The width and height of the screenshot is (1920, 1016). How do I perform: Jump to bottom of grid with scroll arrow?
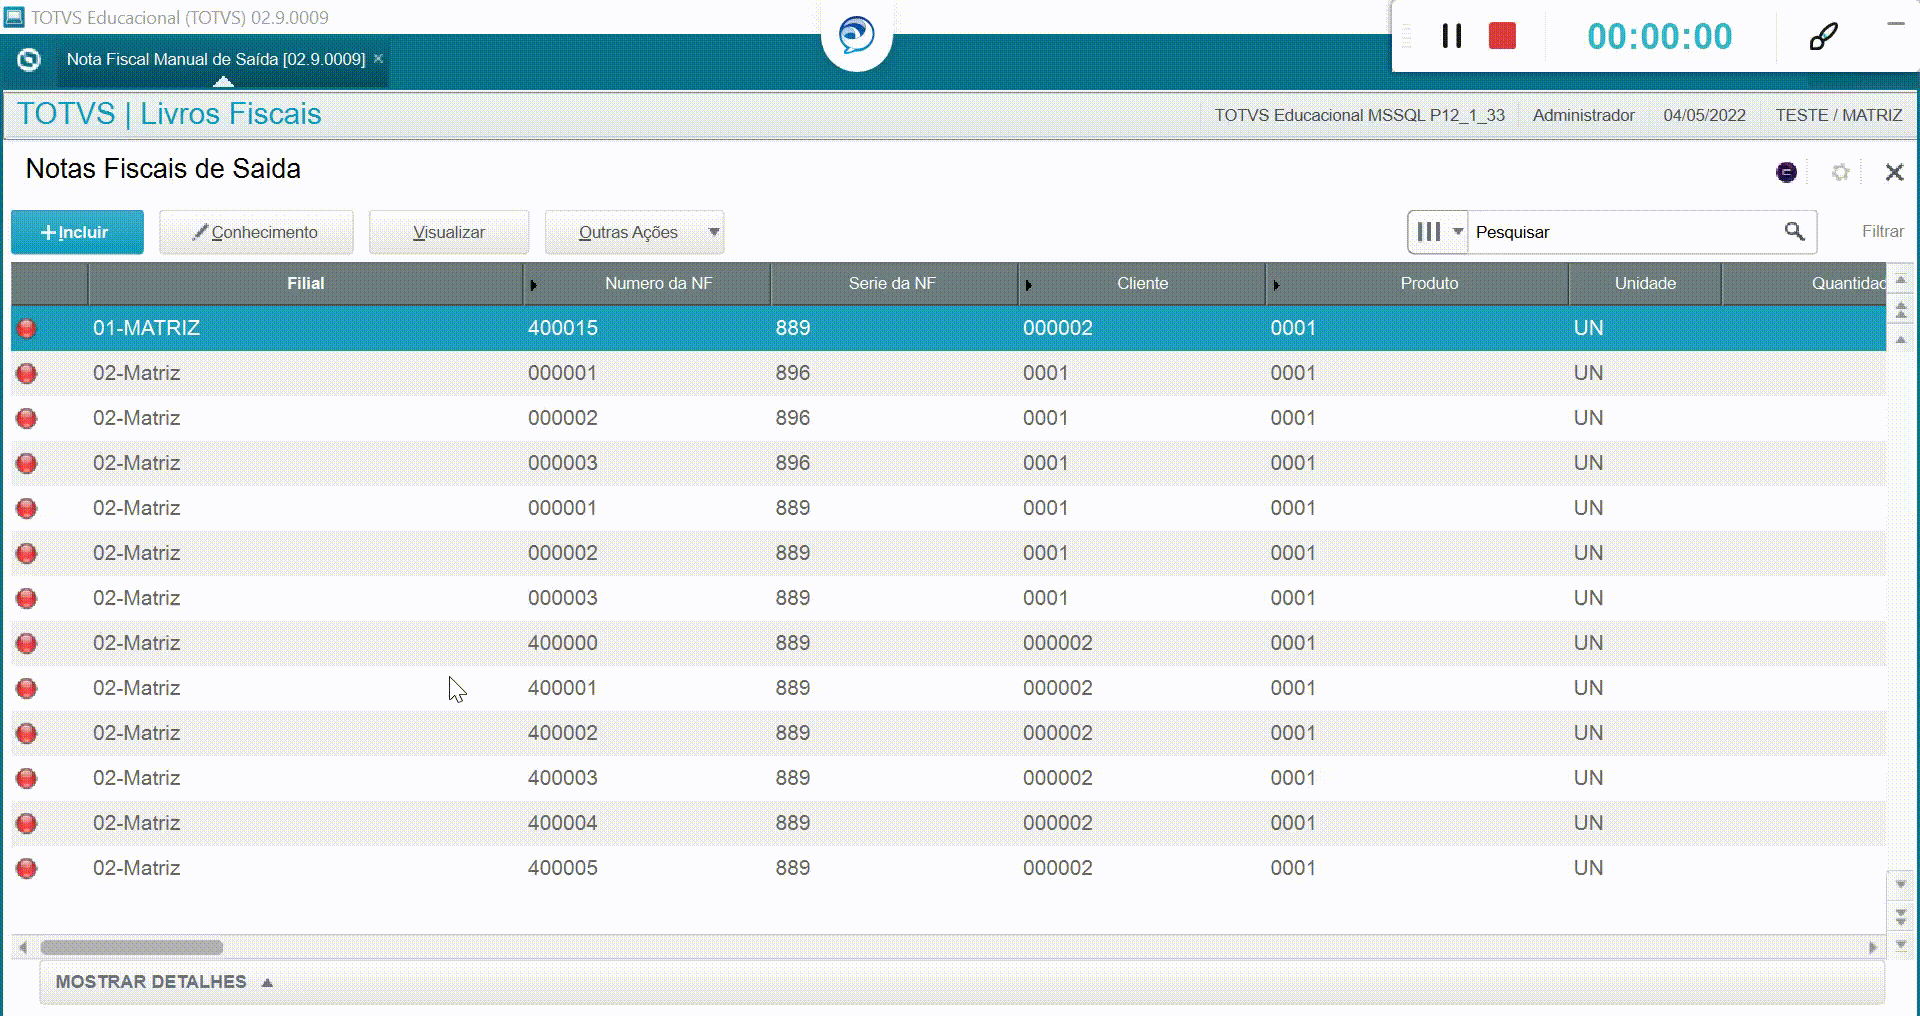tap(1901, 943)
